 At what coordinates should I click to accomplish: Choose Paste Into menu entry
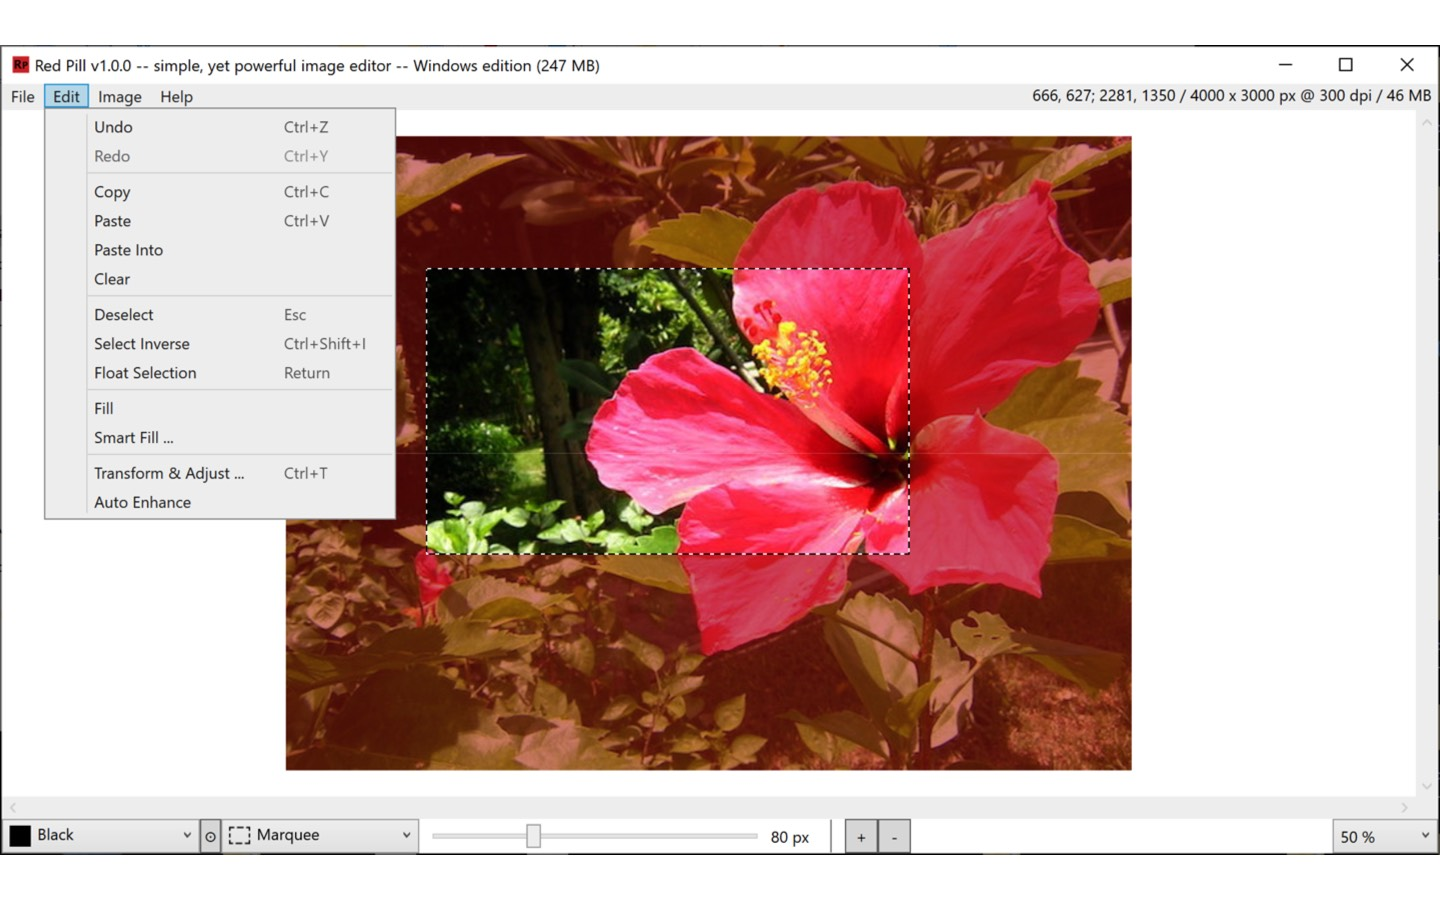pos(128,250)
